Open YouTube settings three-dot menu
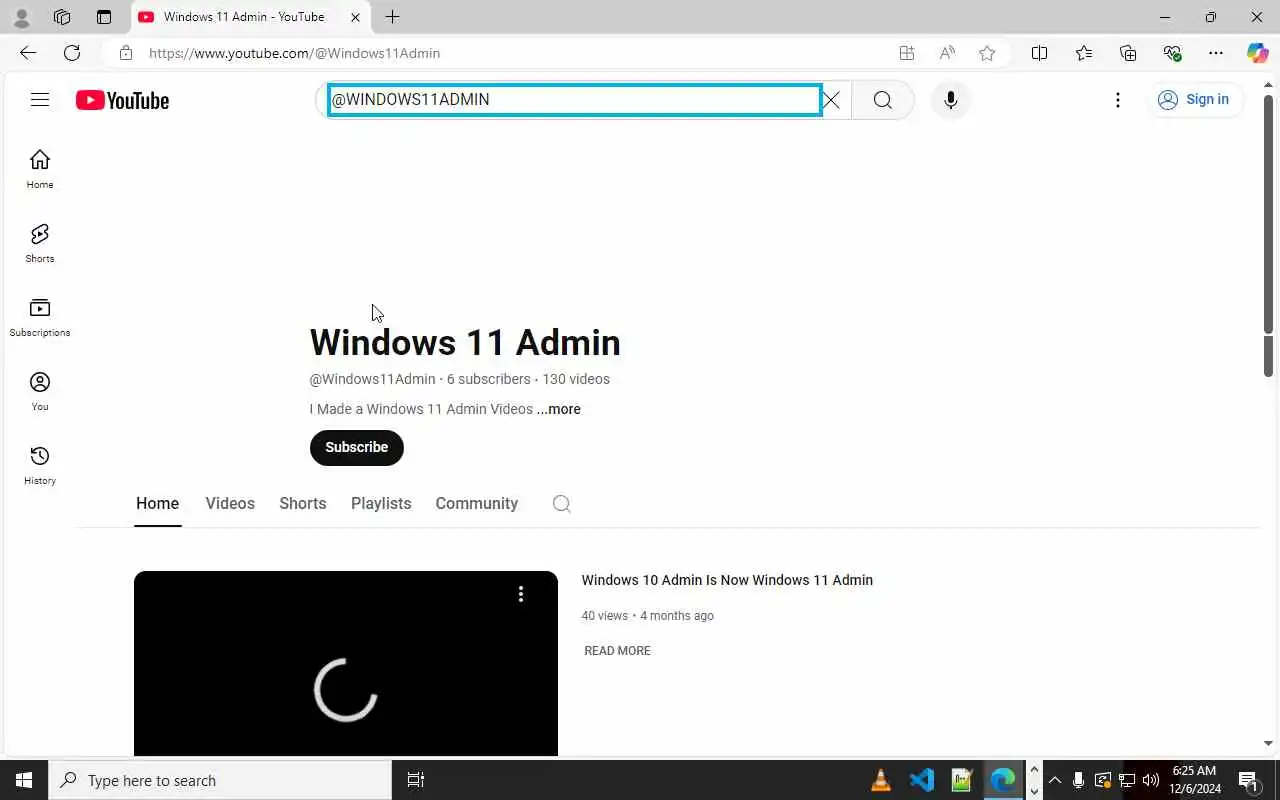 pyautogui.click(x=1118, y=100)
